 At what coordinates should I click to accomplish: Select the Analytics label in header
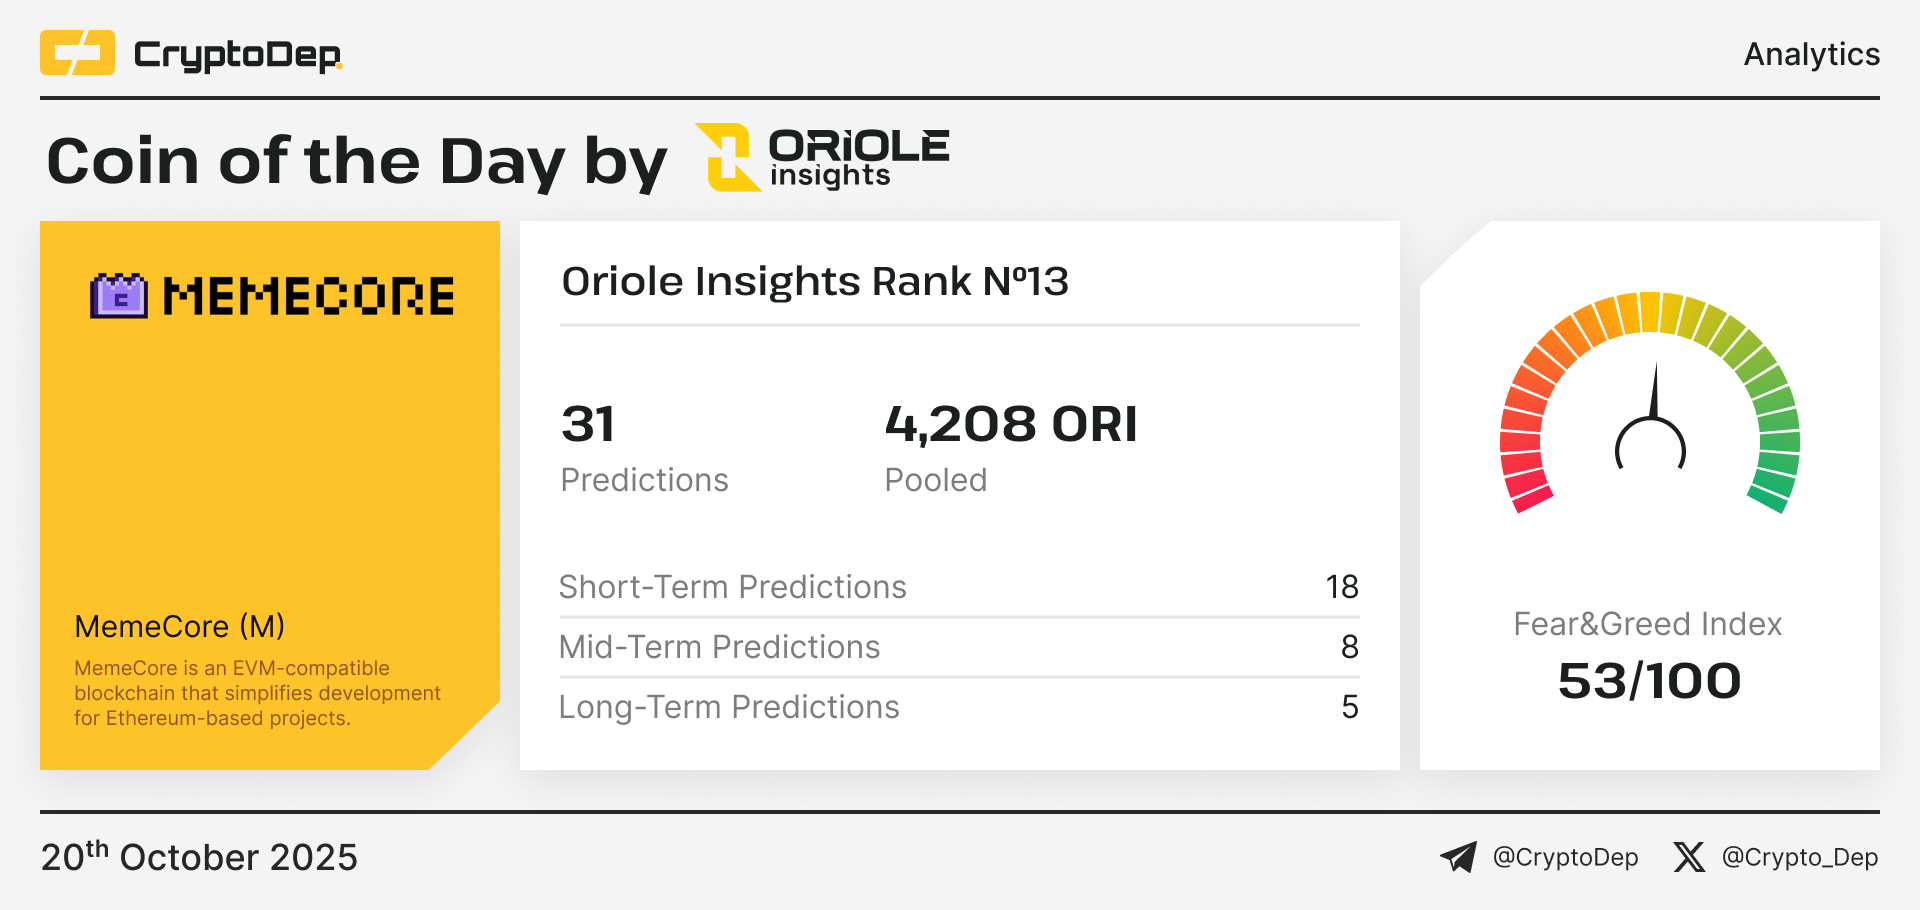(1811, 54)
